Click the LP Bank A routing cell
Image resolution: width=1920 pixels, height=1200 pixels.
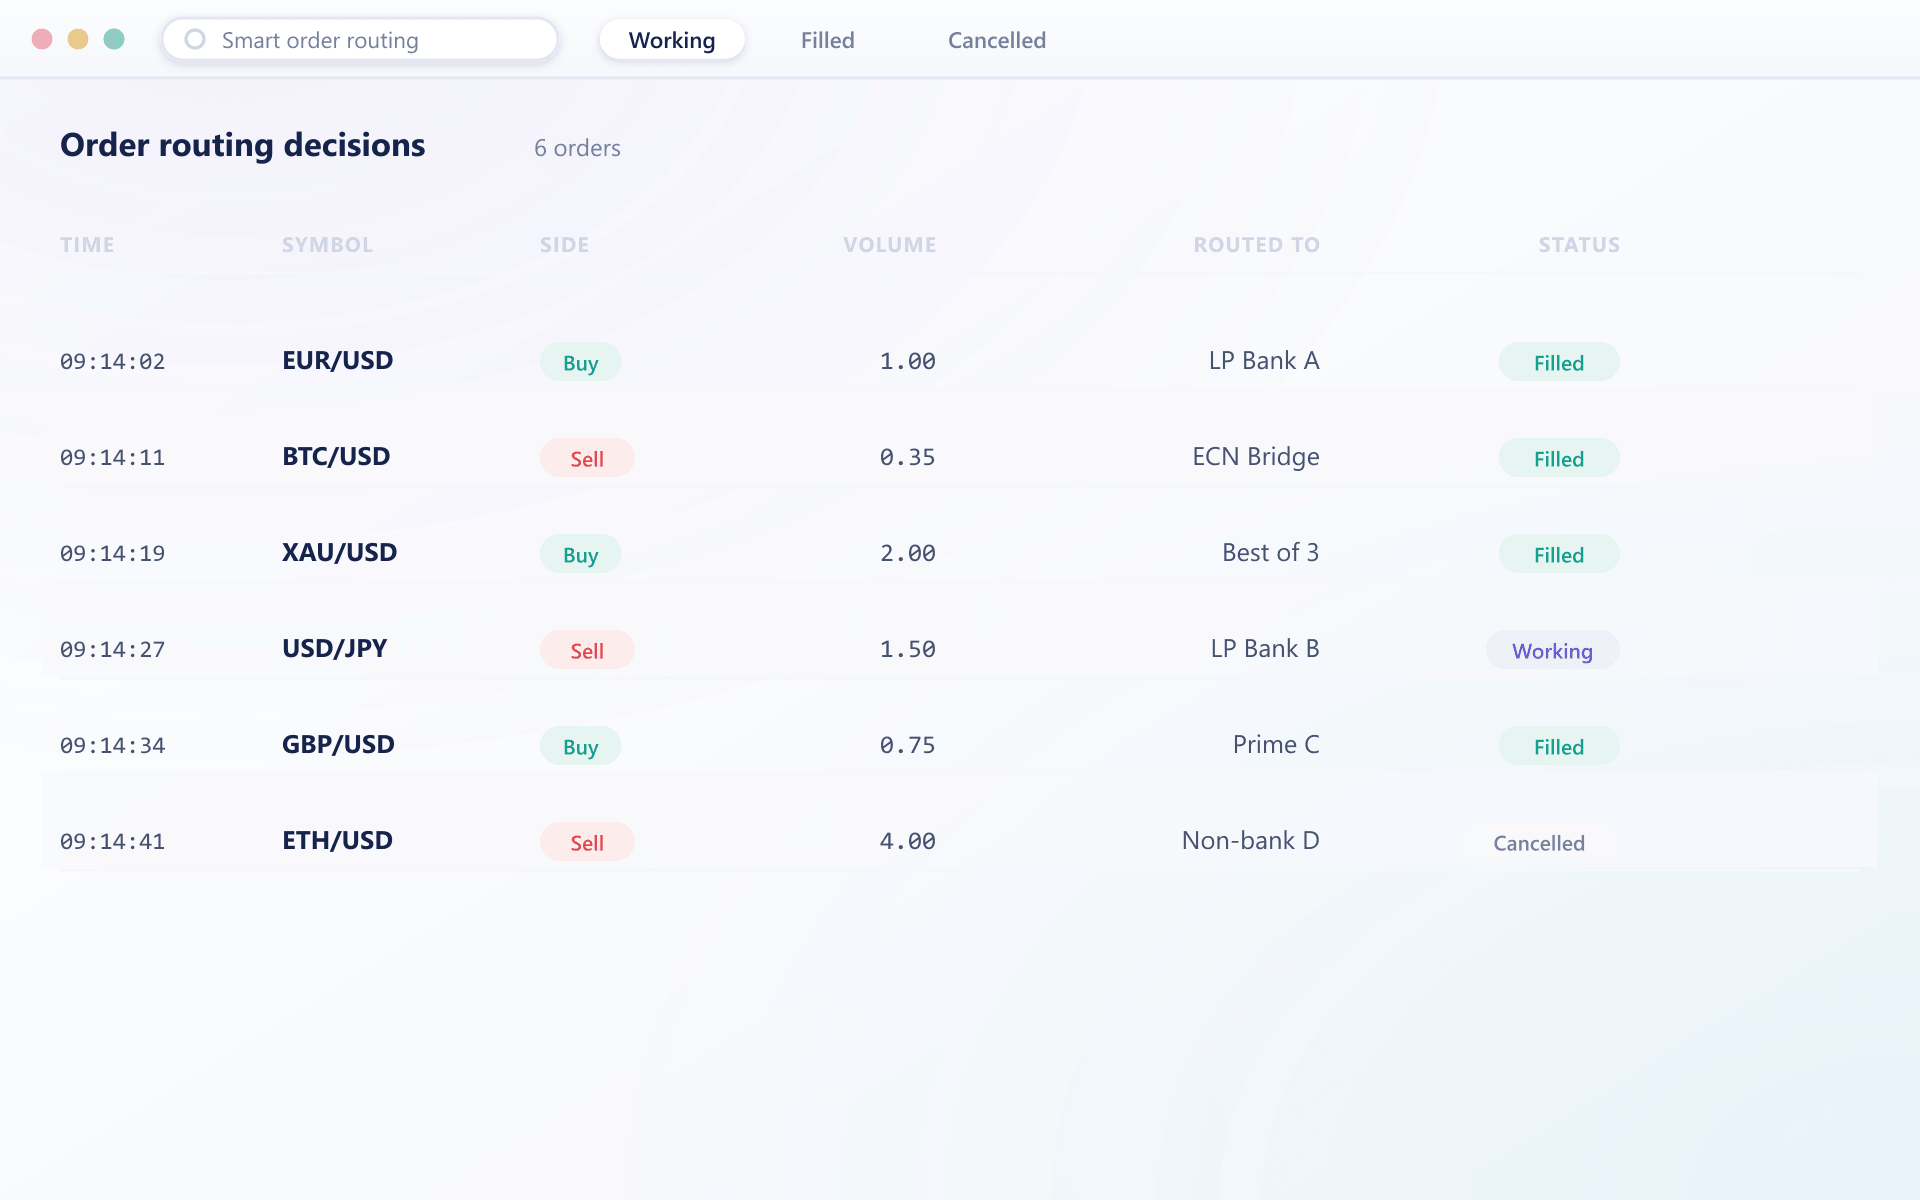coord(1264,361)
